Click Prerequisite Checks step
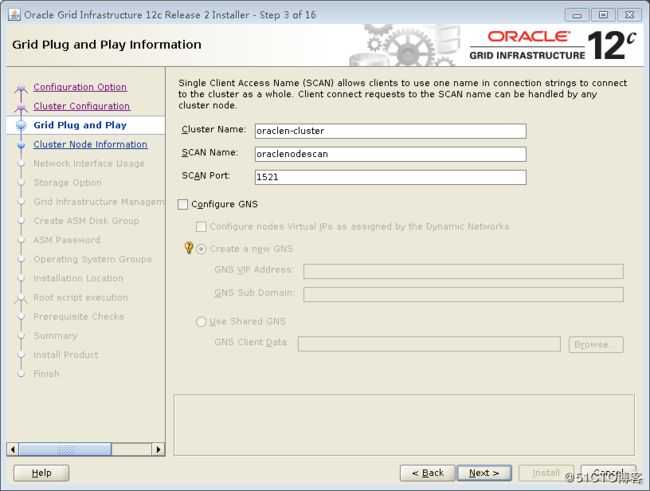This screenshot has width=650, height=491. click(79, 316)
